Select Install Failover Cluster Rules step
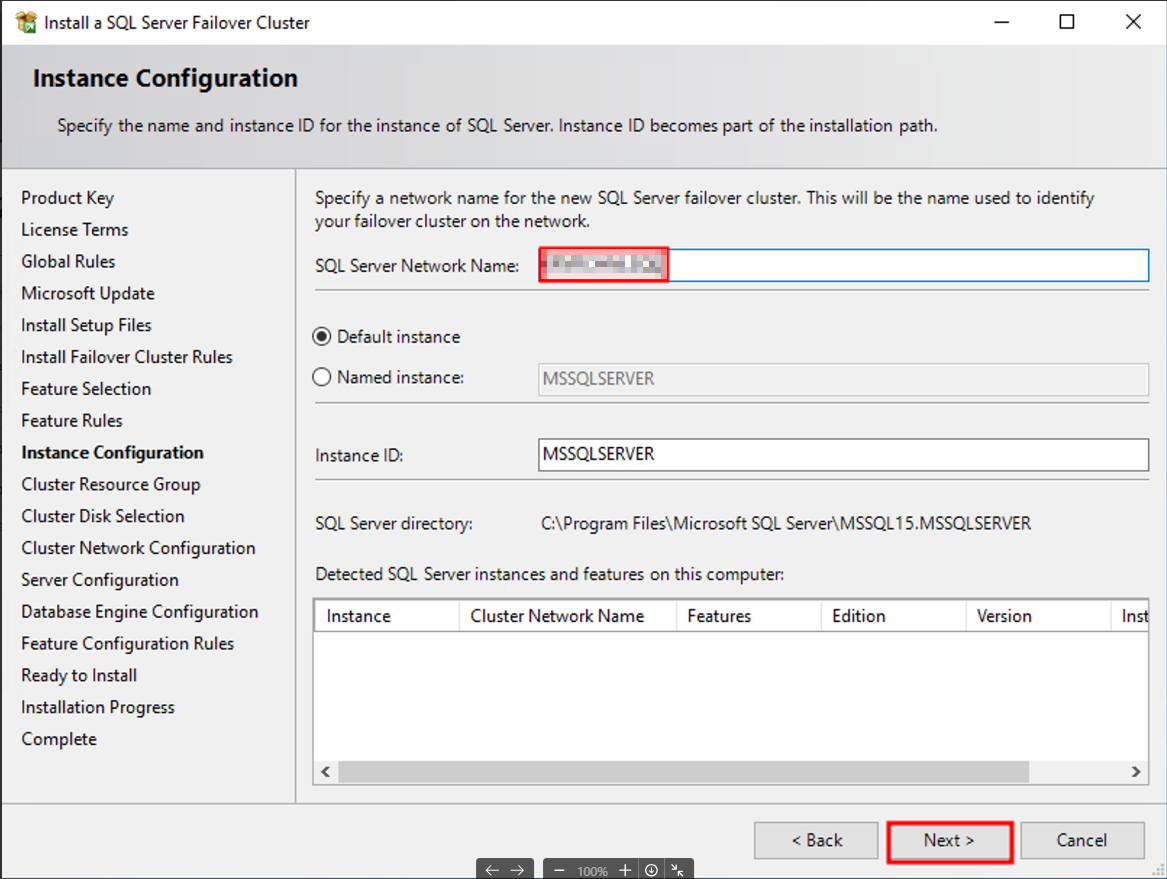Screen dimensions: 1167x879 pos(127,357)
